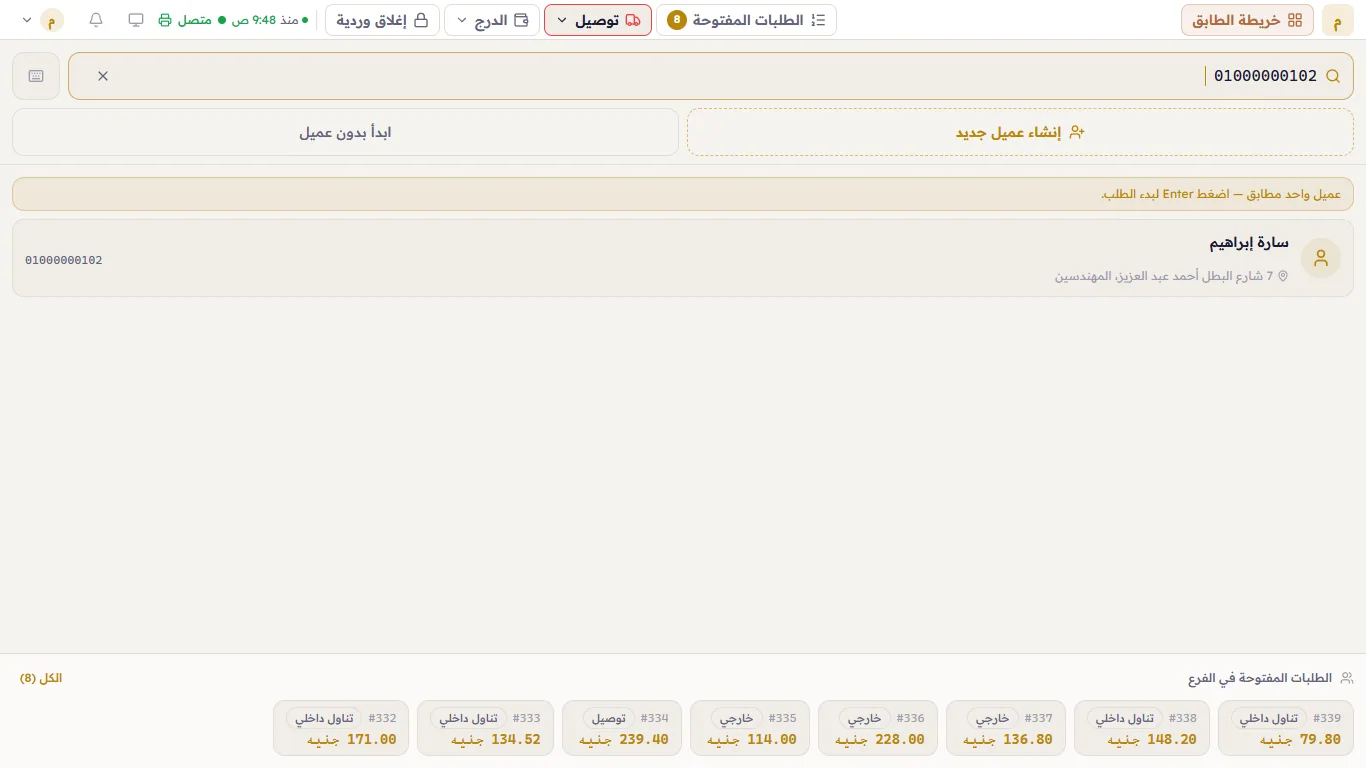Create a new customer (إنشاء عميل جديد)
This screenshot has height=768, width=1366.
(x=1021, y=132)
